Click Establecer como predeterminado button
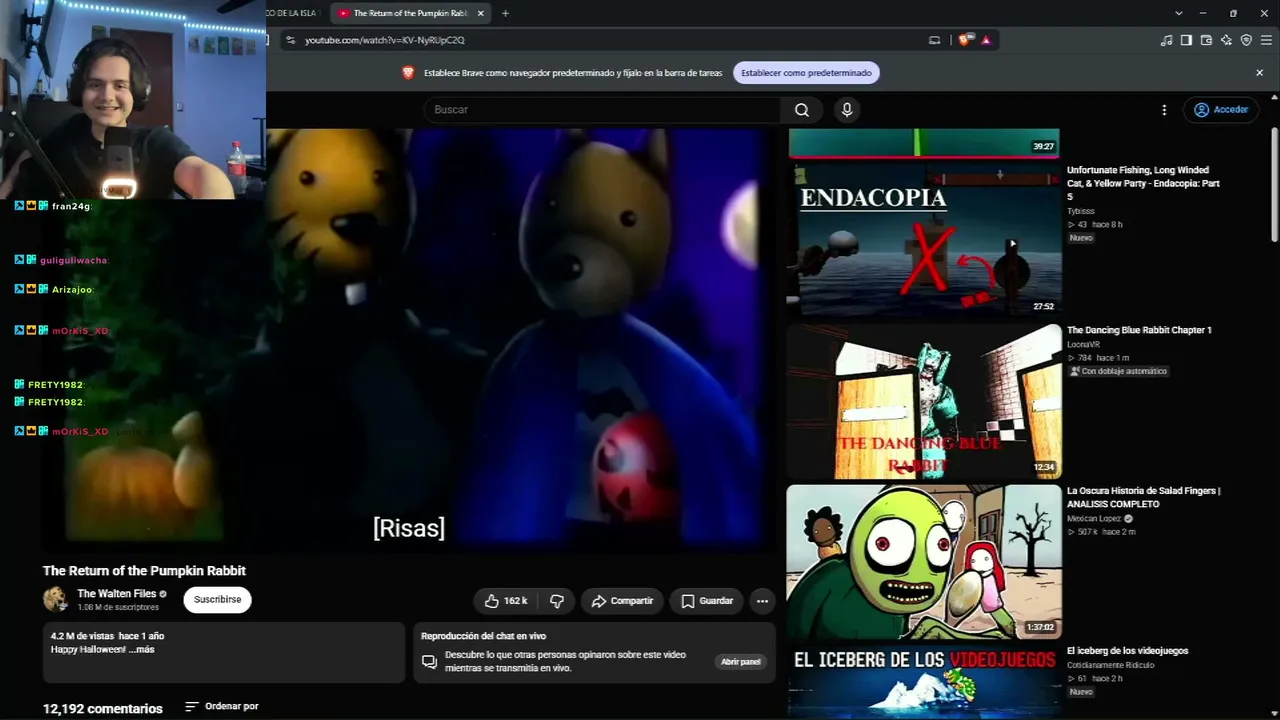 point(806,73)
